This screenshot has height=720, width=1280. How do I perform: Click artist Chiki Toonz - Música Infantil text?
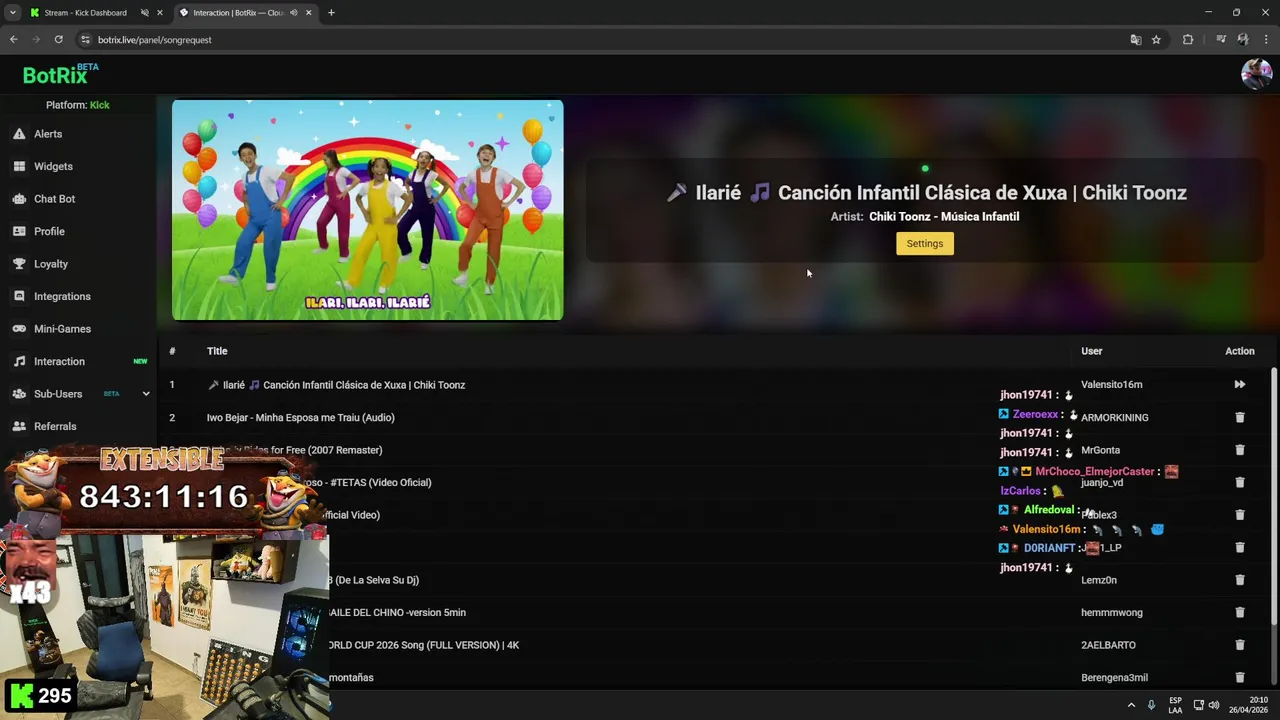pyautogui.click(x=944, y=217)
